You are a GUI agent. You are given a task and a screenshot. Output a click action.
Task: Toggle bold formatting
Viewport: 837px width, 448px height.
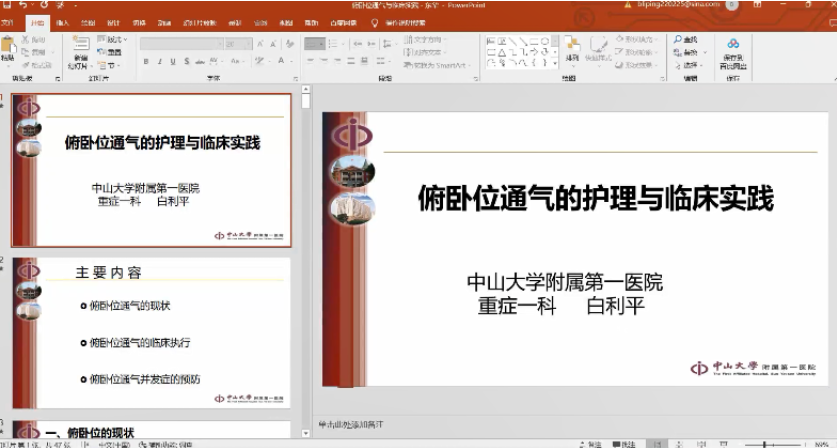tap(146, 61)
